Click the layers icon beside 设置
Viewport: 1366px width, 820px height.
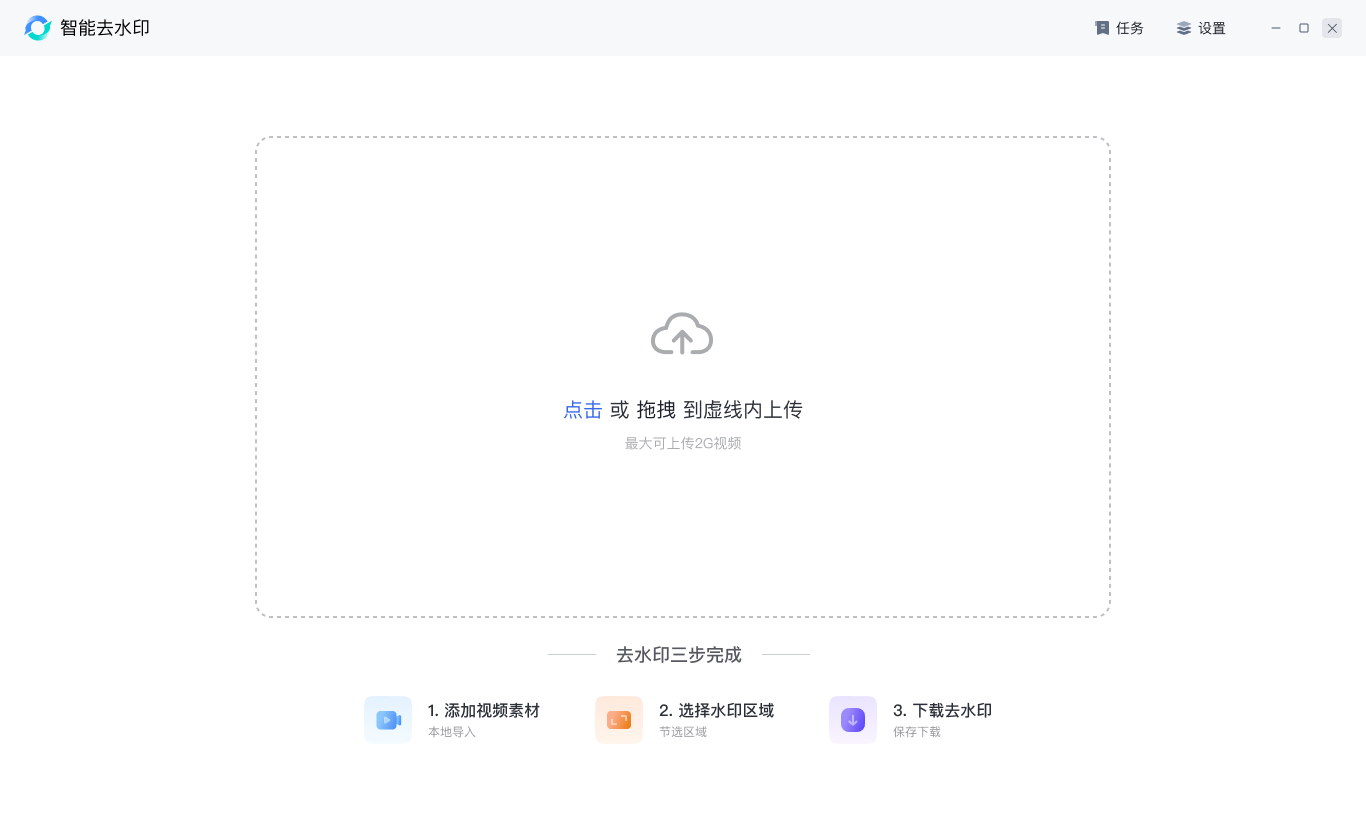click(1184, 28)
